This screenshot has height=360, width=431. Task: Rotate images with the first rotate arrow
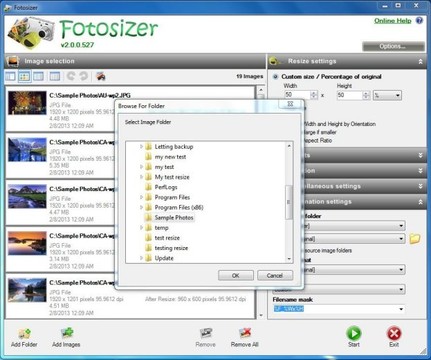[71, 76]
